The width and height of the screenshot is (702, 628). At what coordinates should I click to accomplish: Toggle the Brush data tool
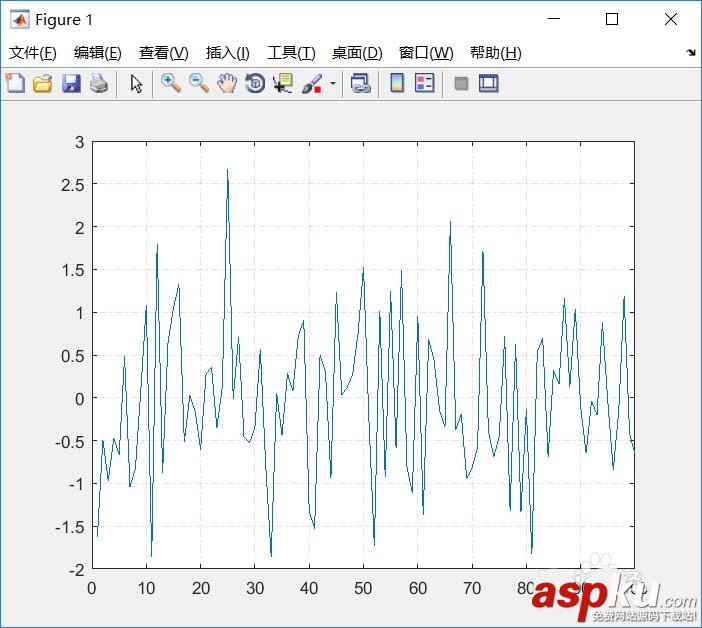tap(312, 83)
